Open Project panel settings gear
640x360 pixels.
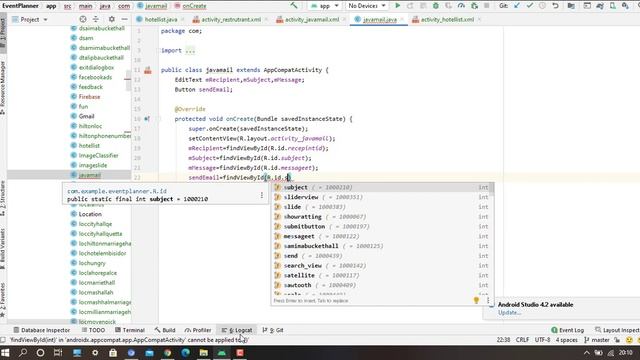coord(111,19)
